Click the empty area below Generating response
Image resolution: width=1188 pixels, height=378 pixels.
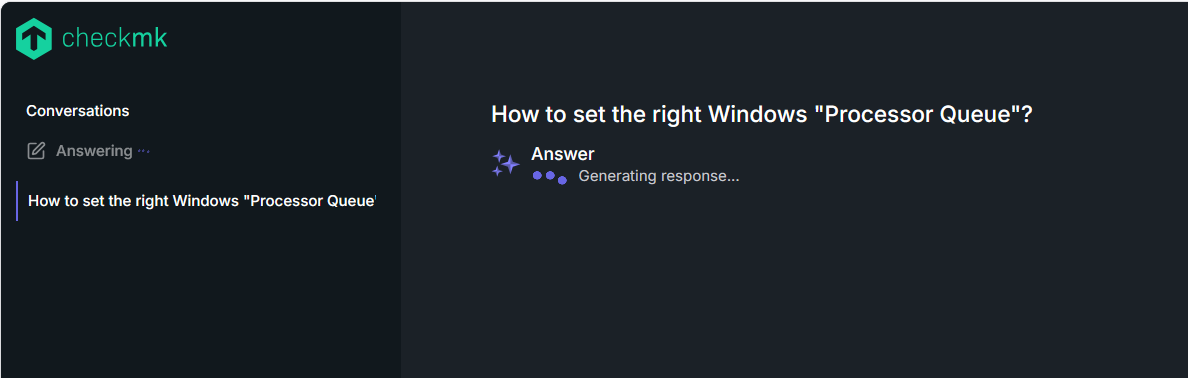[x=793, y=280]
